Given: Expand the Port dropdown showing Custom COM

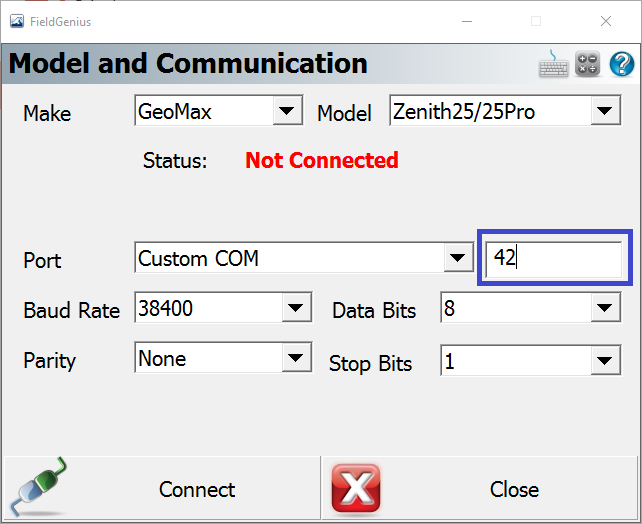Looking at the screenshot, I should (x=457, y=258).
